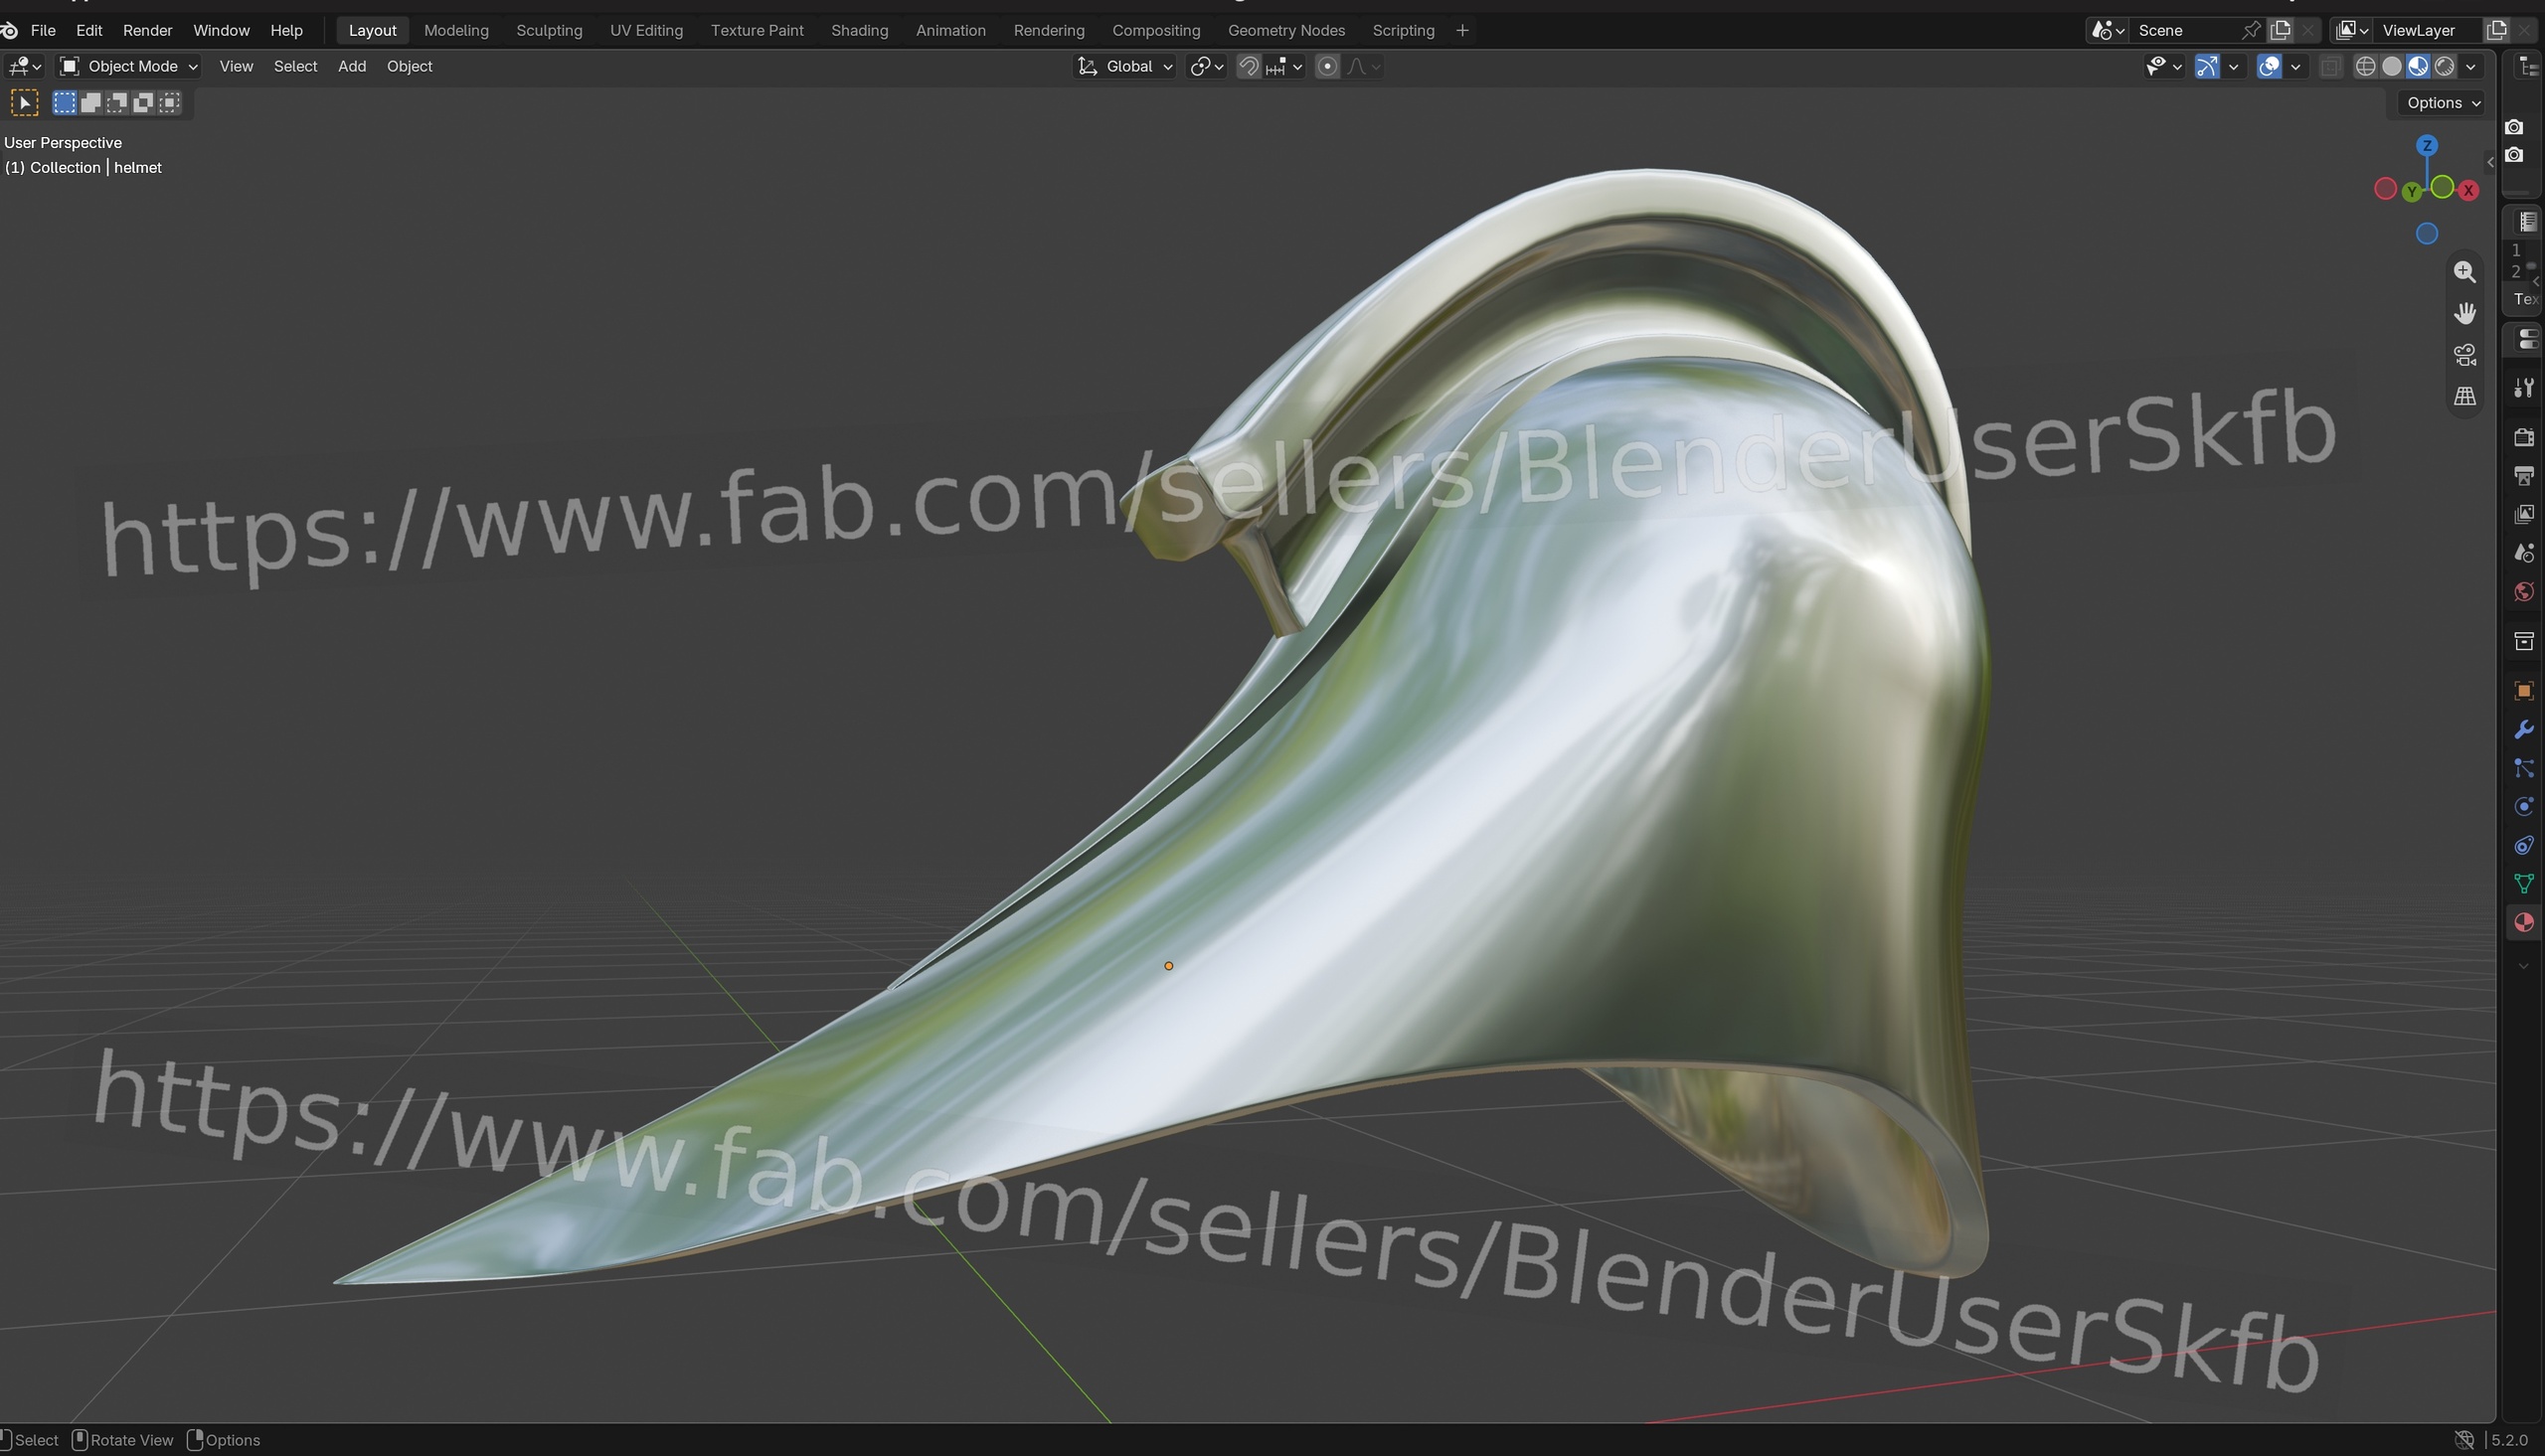The width and height of the screenshot is (2545, 1456).
Task: Open object visibility and selectability filter
Action: click(x=2162, y=66)
